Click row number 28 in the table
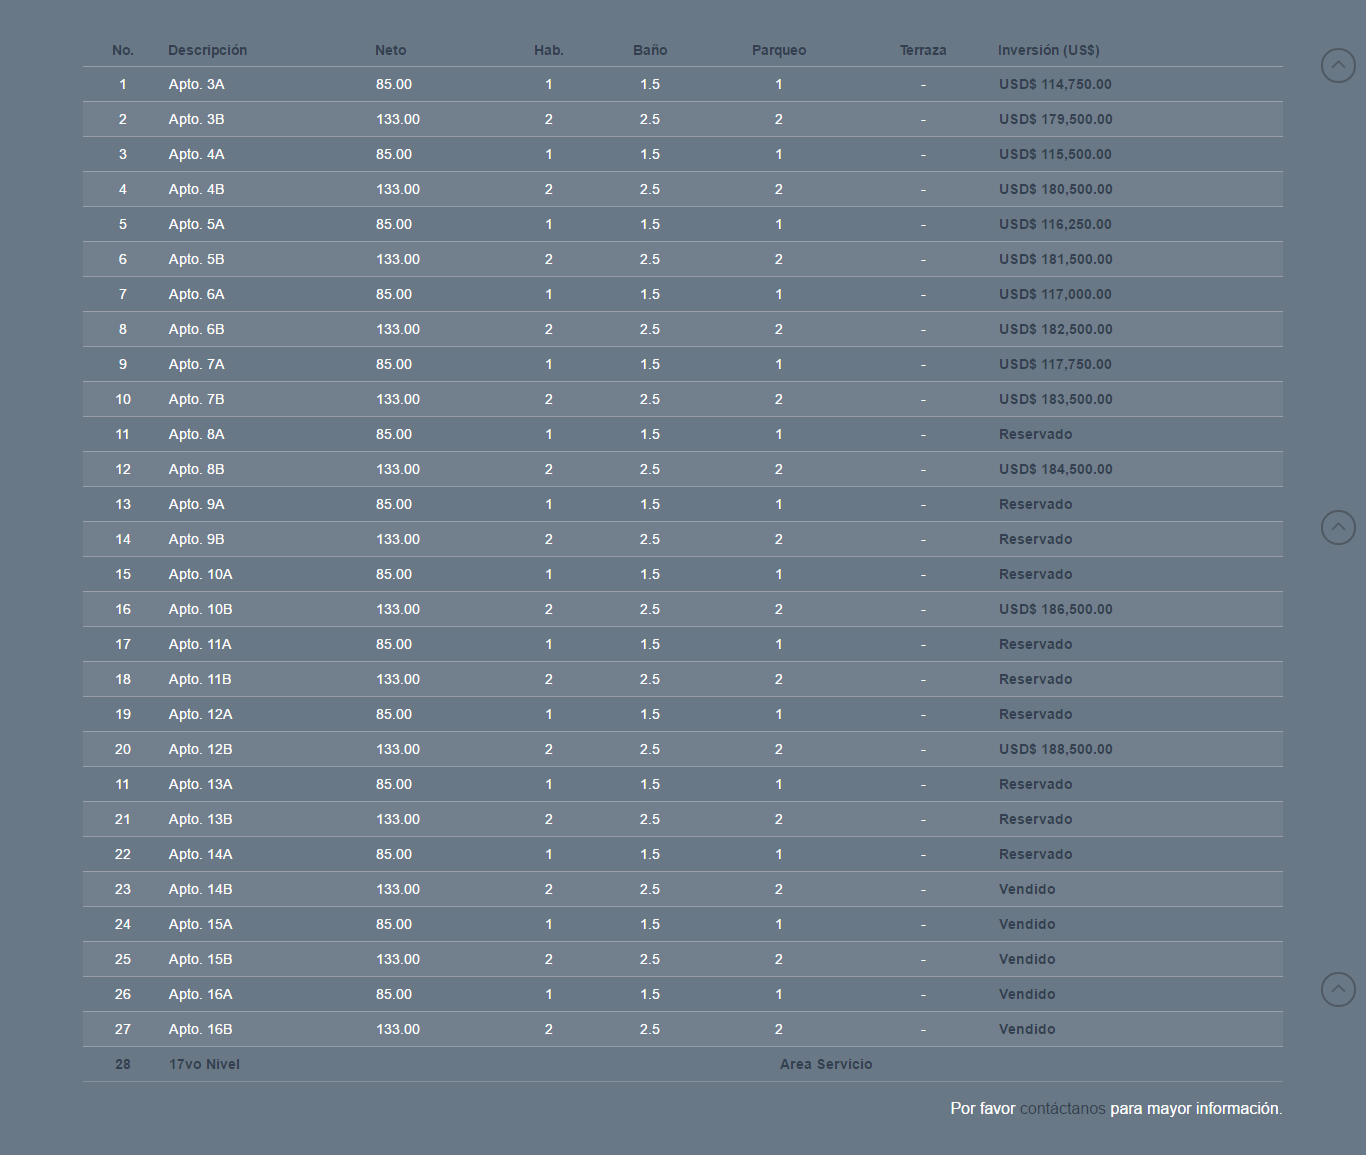This screenshot has height=1155, width=1366. point(123,1065)
